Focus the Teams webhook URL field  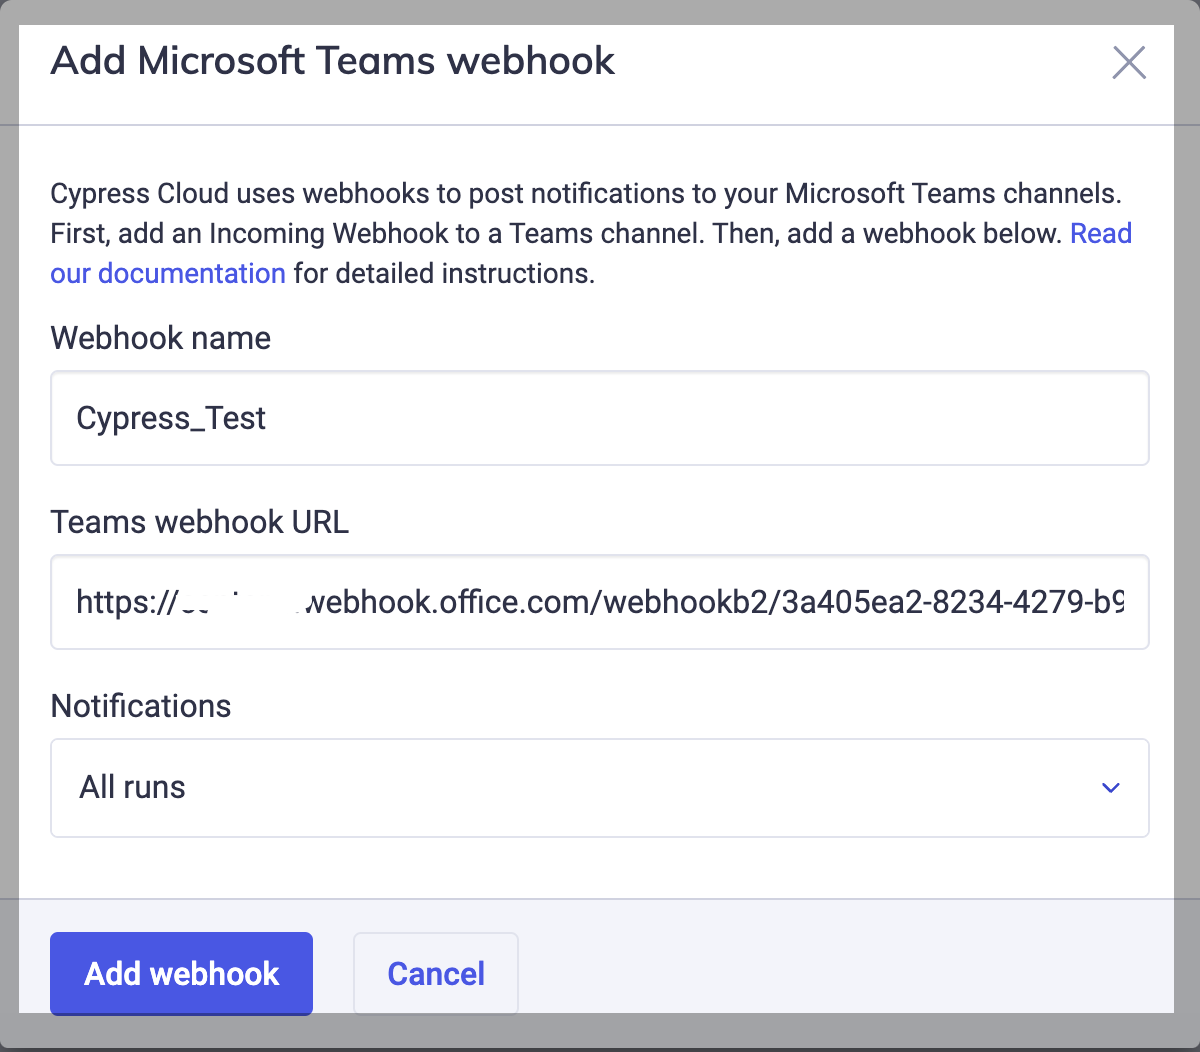point(600,602)
